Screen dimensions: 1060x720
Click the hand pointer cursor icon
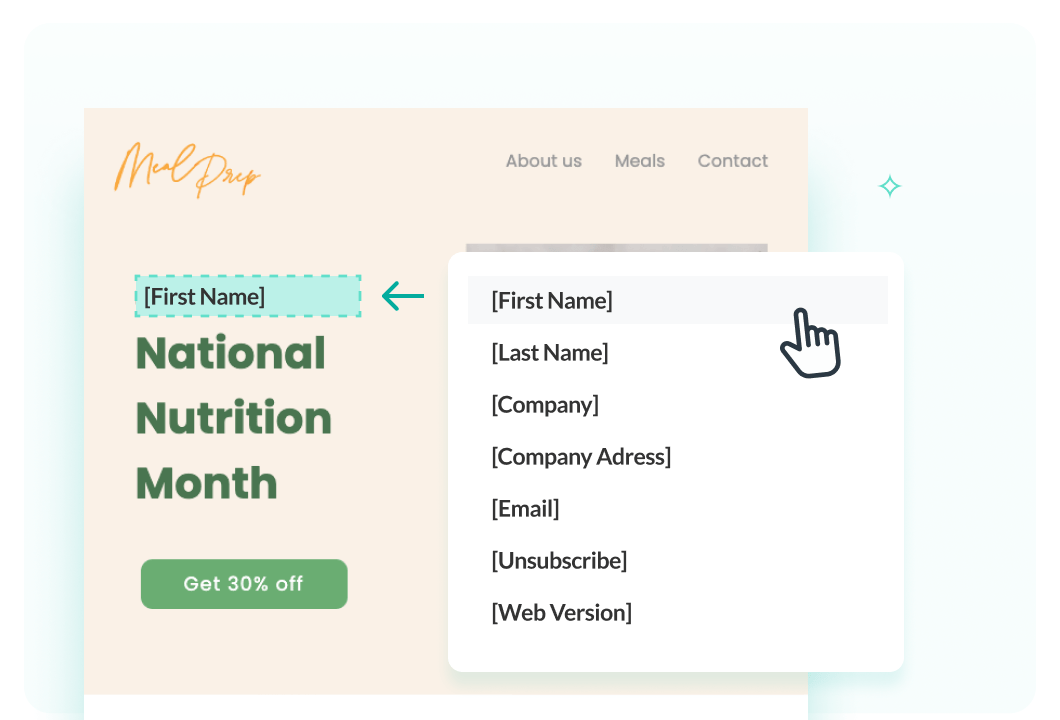coord(811,343)
